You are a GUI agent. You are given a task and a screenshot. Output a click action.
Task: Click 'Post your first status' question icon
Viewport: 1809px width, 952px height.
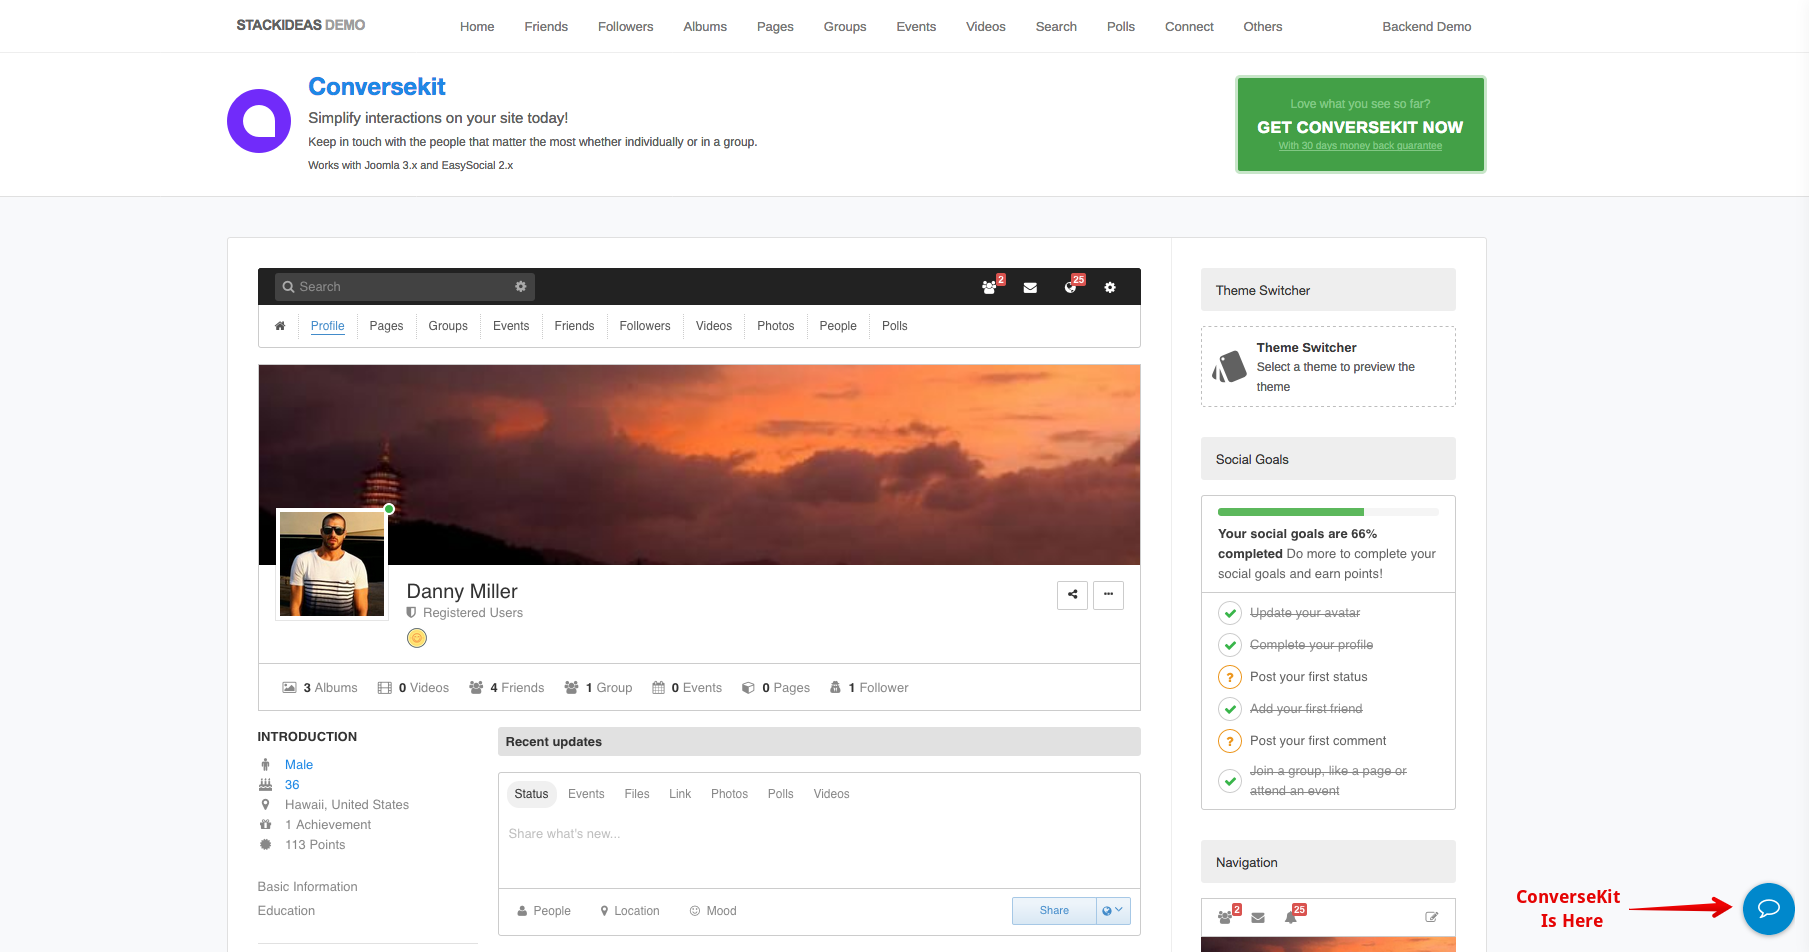[x=1230, y=677]
